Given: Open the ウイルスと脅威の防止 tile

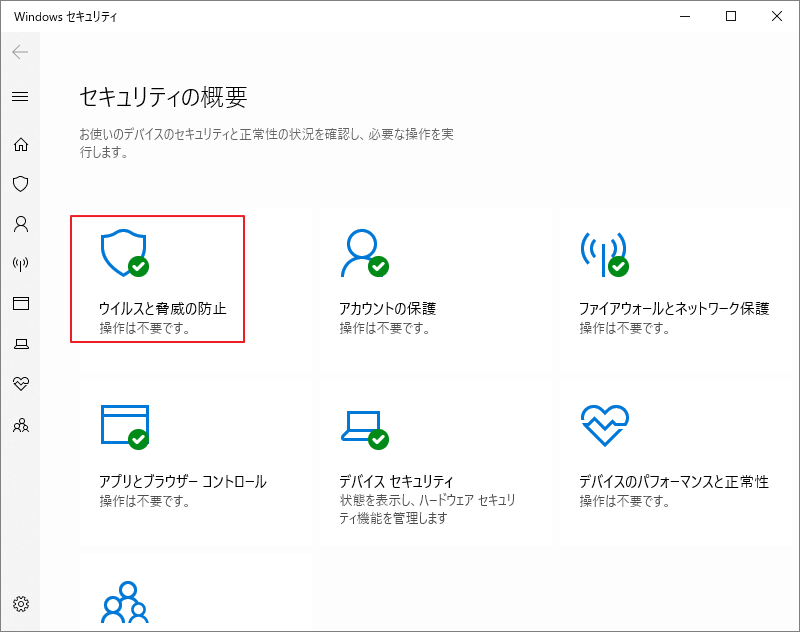Looking at the screenshot, I should [160, 277].
